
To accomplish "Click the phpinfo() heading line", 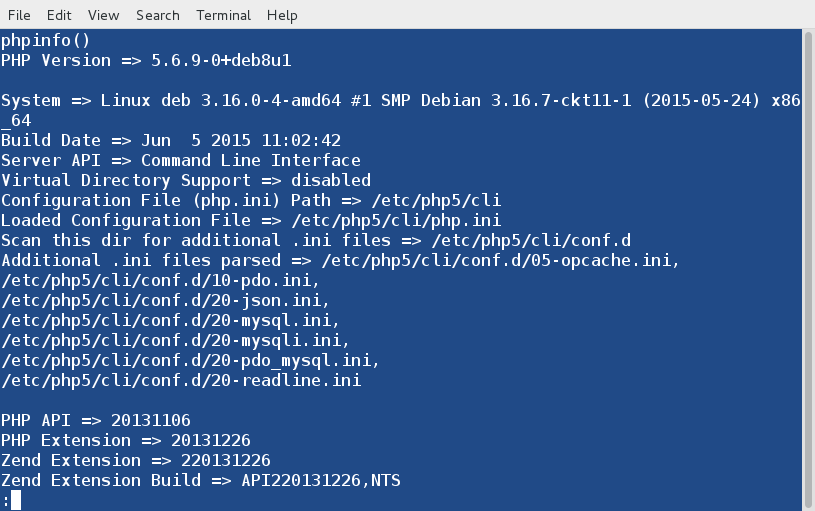I will pos(45,40).
